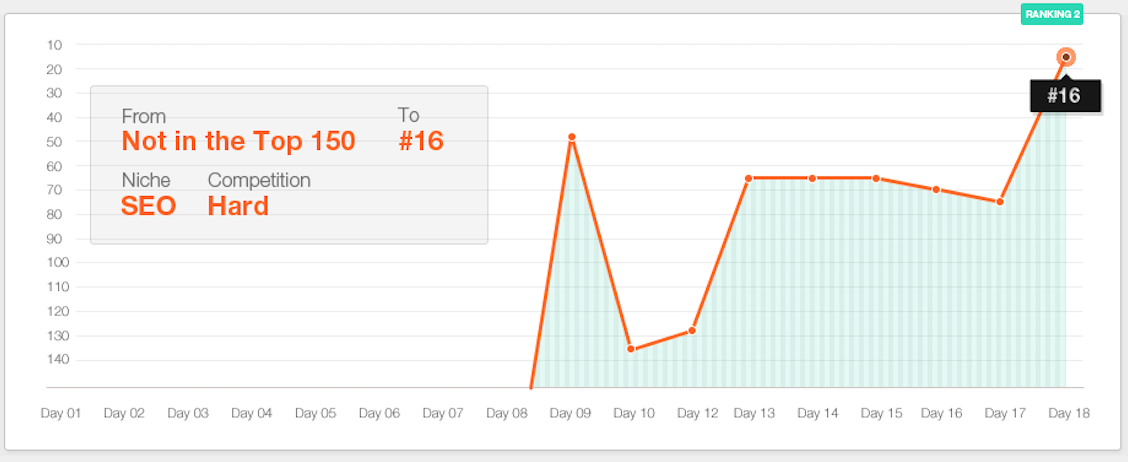1128x462 pixels.
Task: Click the 10 label on y-axis
Action: point(55,45)
